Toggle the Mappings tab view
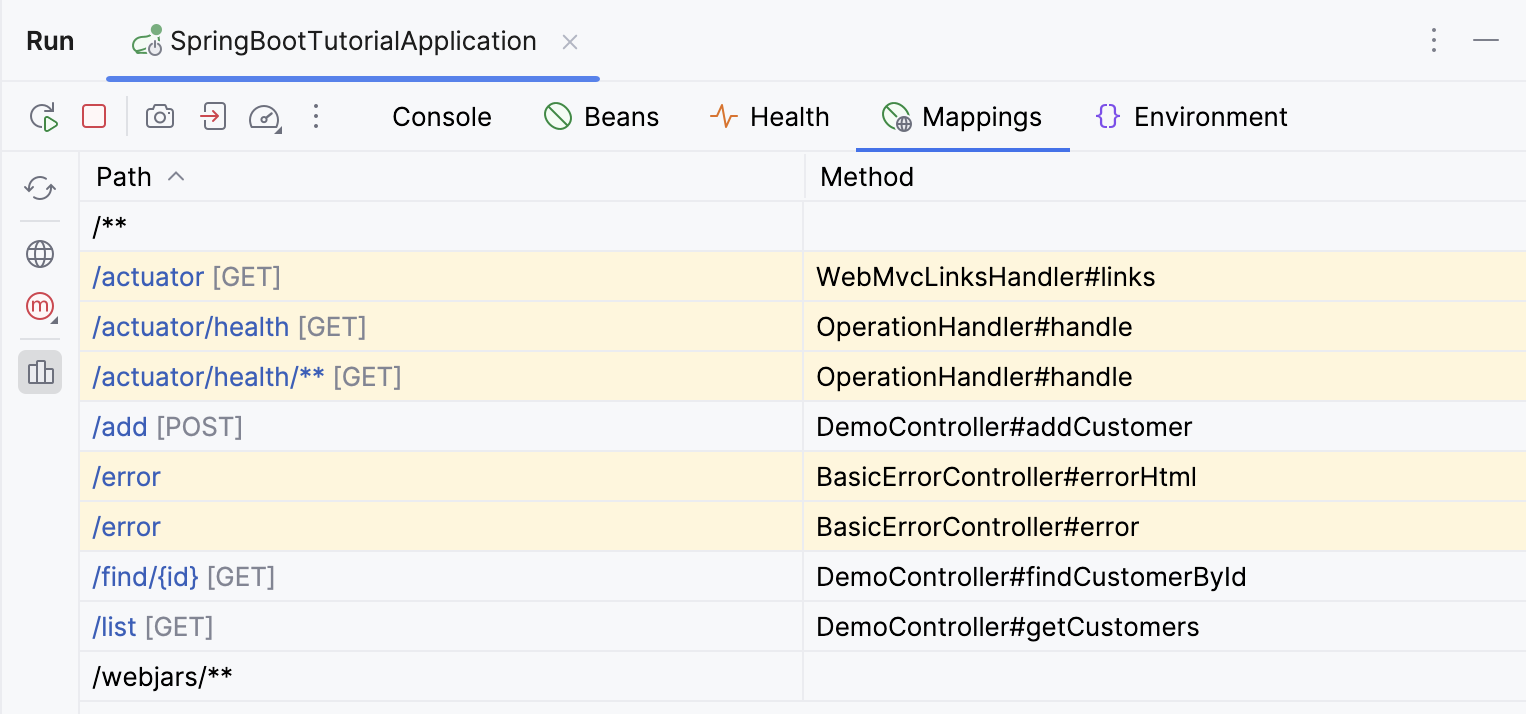The height and width of the screenshot is (714, 1526). pyautogui.click(x=962, y=116)
